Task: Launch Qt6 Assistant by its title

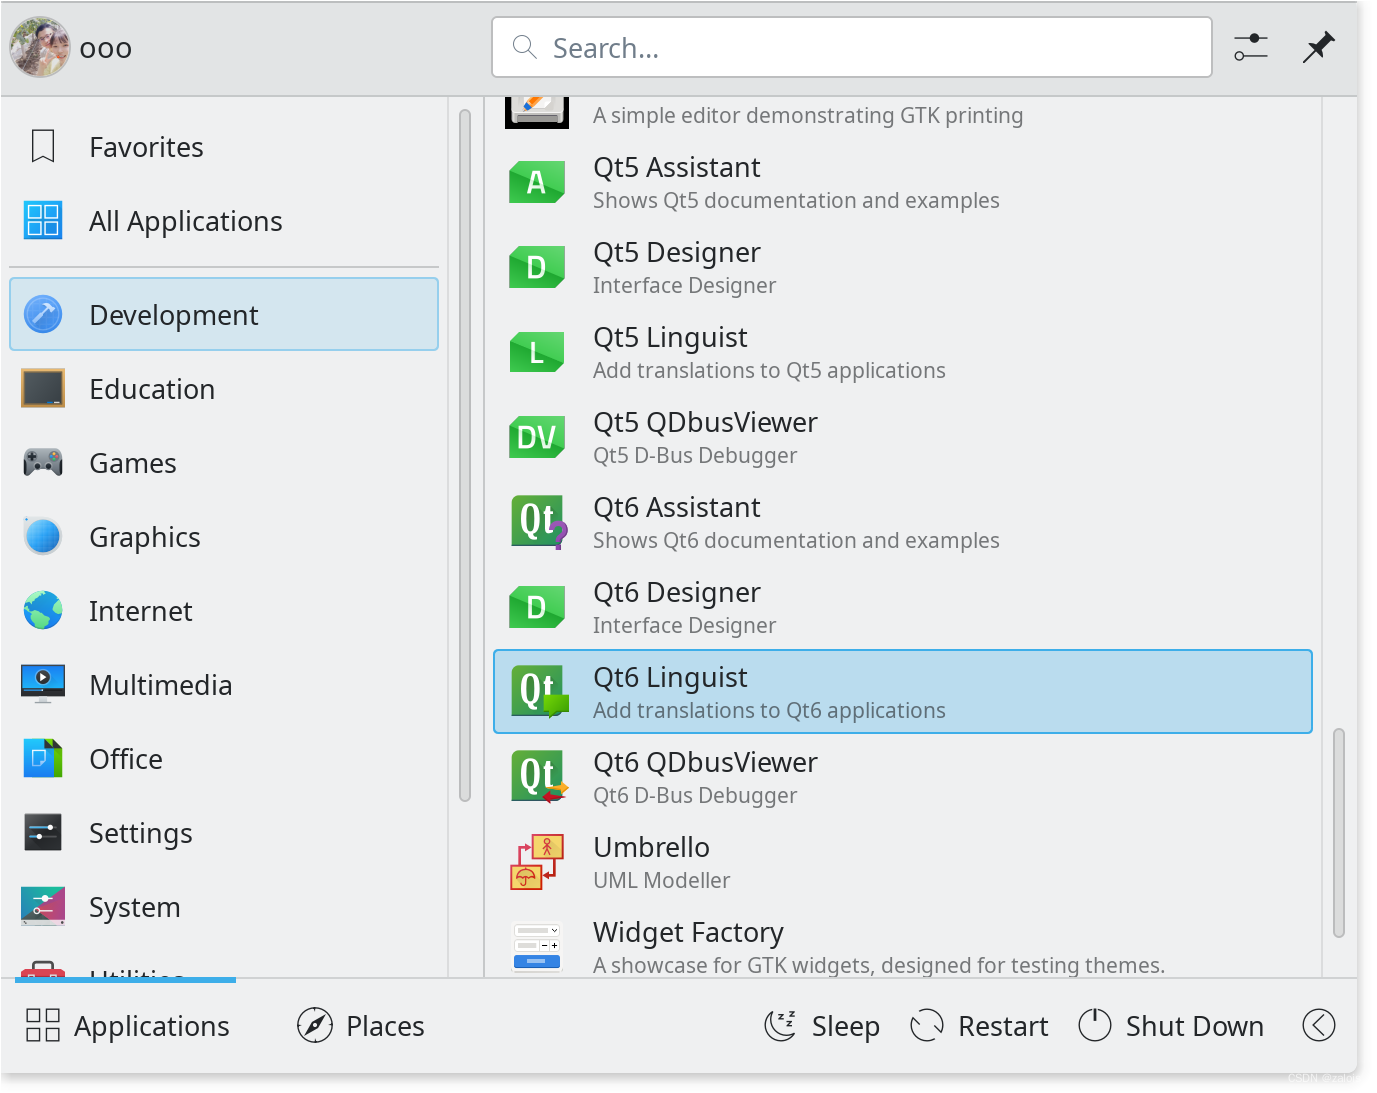Action: [677, 507]
